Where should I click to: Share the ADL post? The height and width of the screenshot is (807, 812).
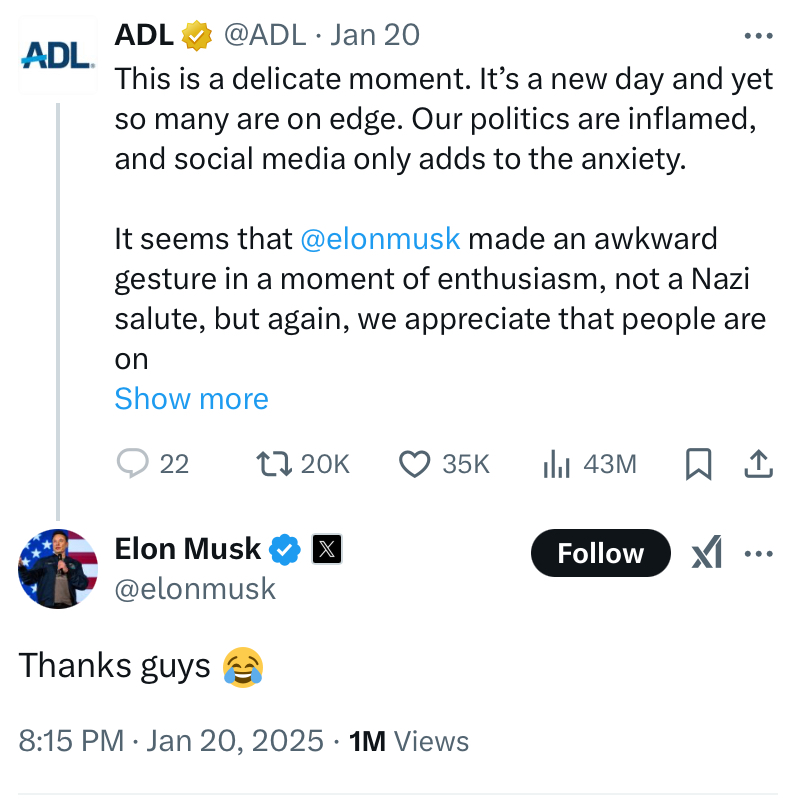pos(758,464)
